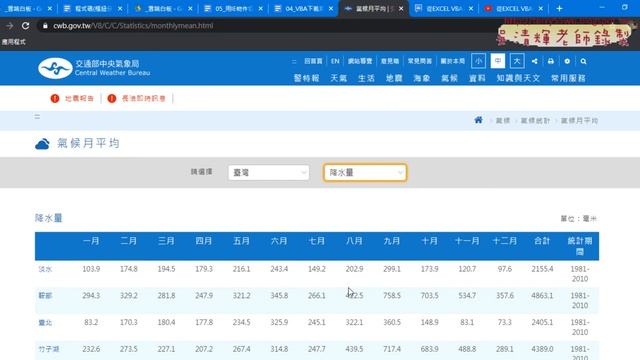Image resolution: width=640 pixels, height=360 pixels.
Task: Switch to the YouTube 從EXCEL VBA tab
Action: [513, 8]
